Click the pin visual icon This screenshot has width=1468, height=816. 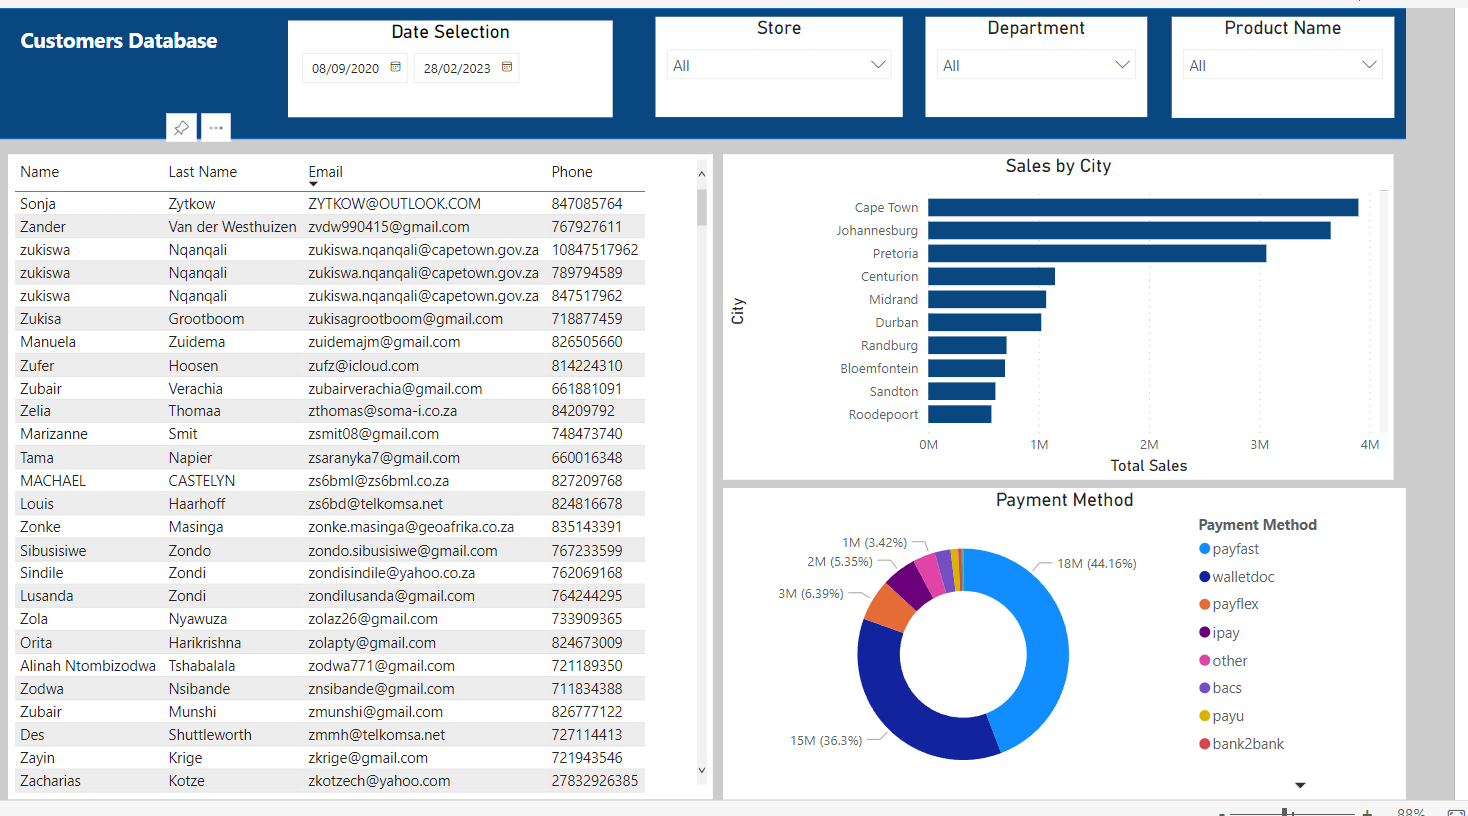[x=181, y=127]
